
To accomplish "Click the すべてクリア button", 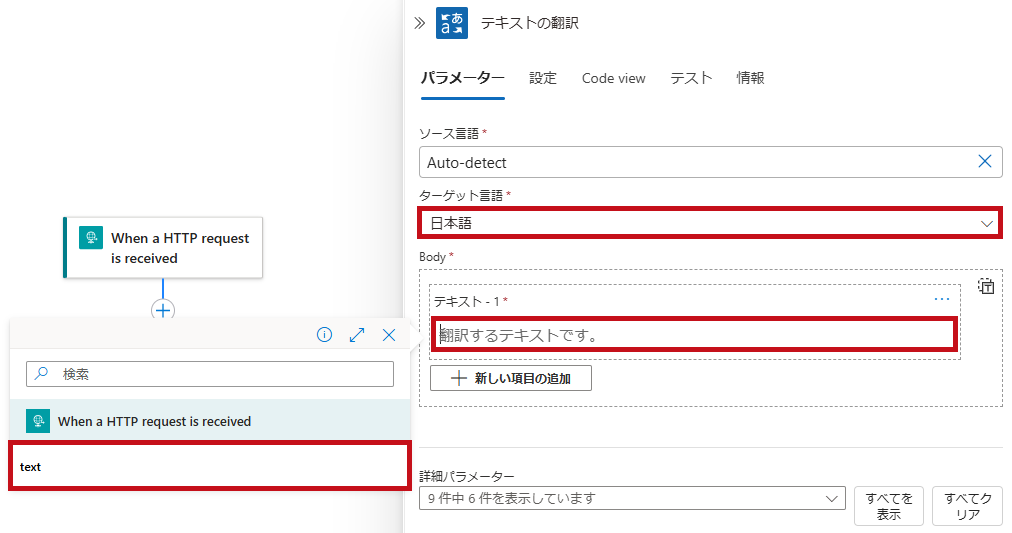I will point(967,506).
